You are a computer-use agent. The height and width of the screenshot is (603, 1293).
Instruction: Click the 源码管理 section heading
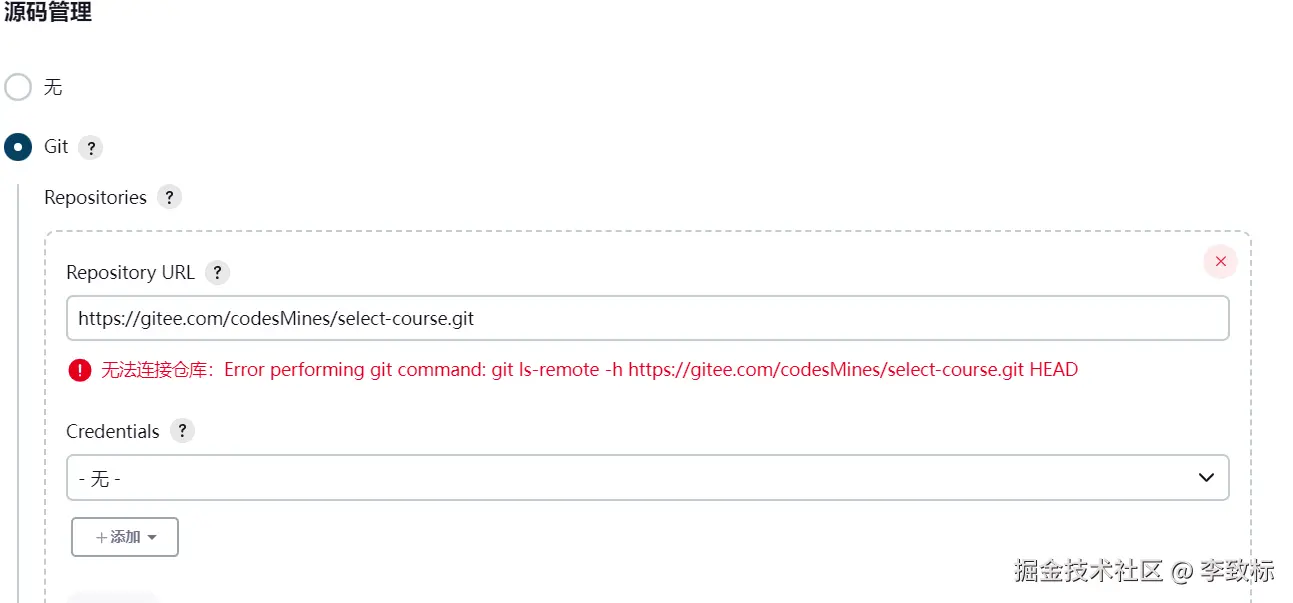[48, 13]
